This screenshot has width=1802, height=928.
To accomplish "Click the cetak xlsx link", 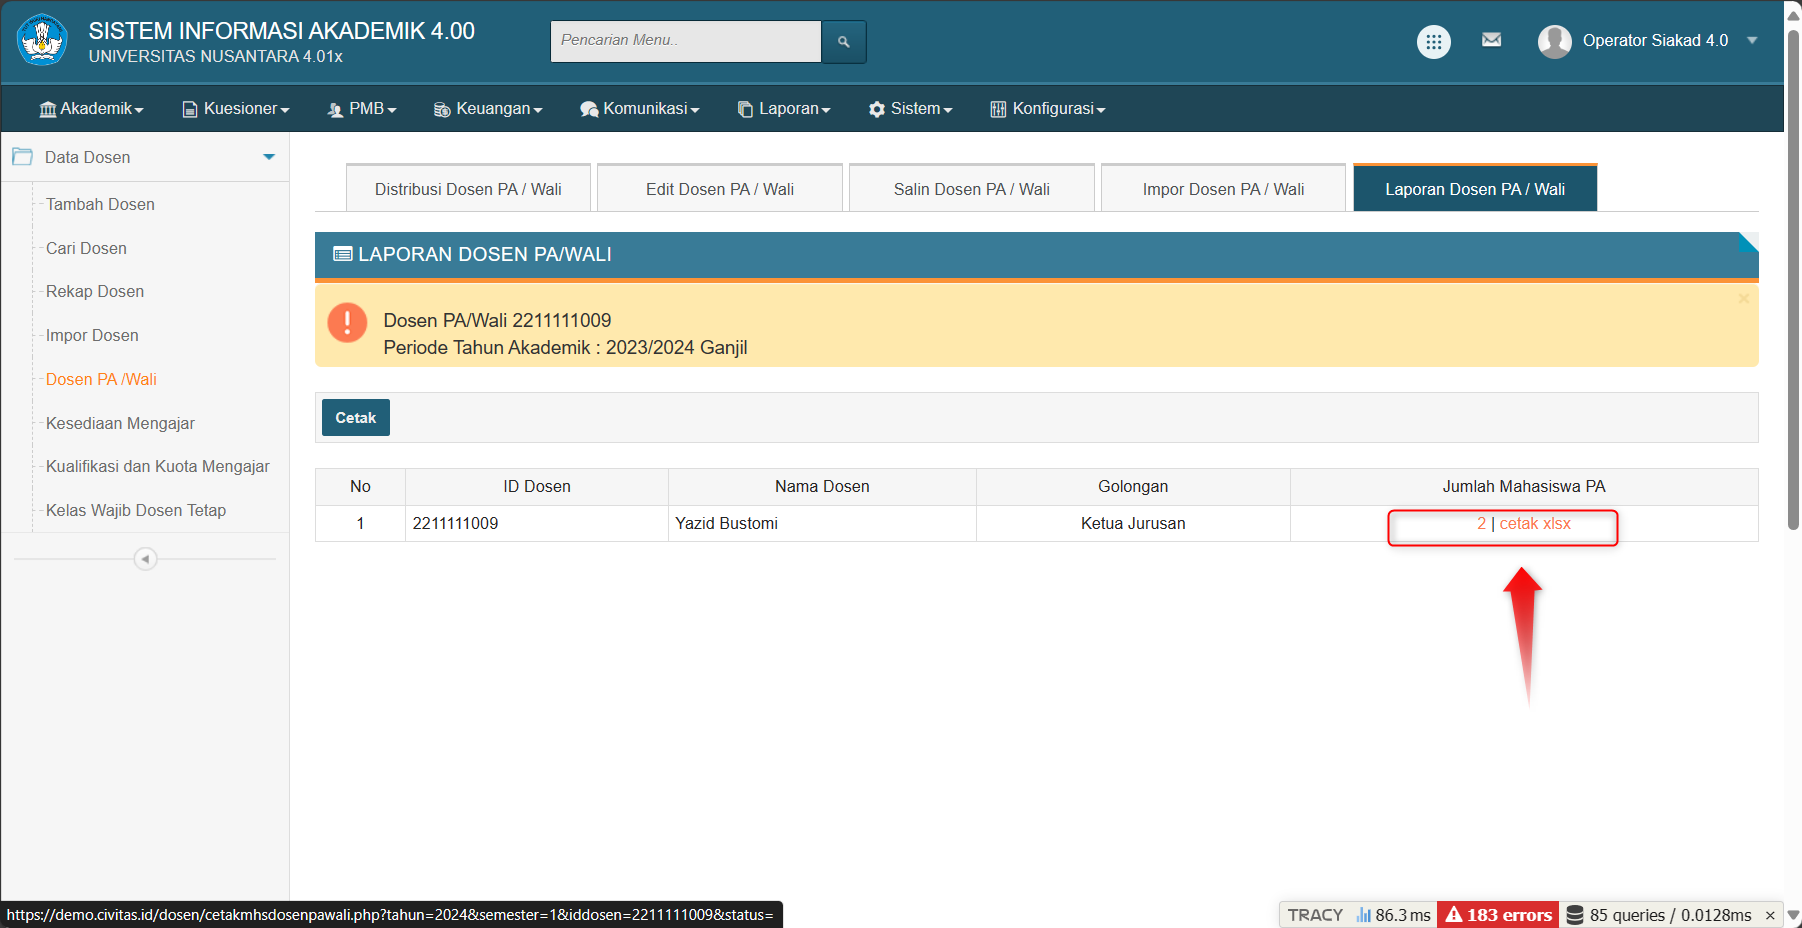I will [1534, 524].
